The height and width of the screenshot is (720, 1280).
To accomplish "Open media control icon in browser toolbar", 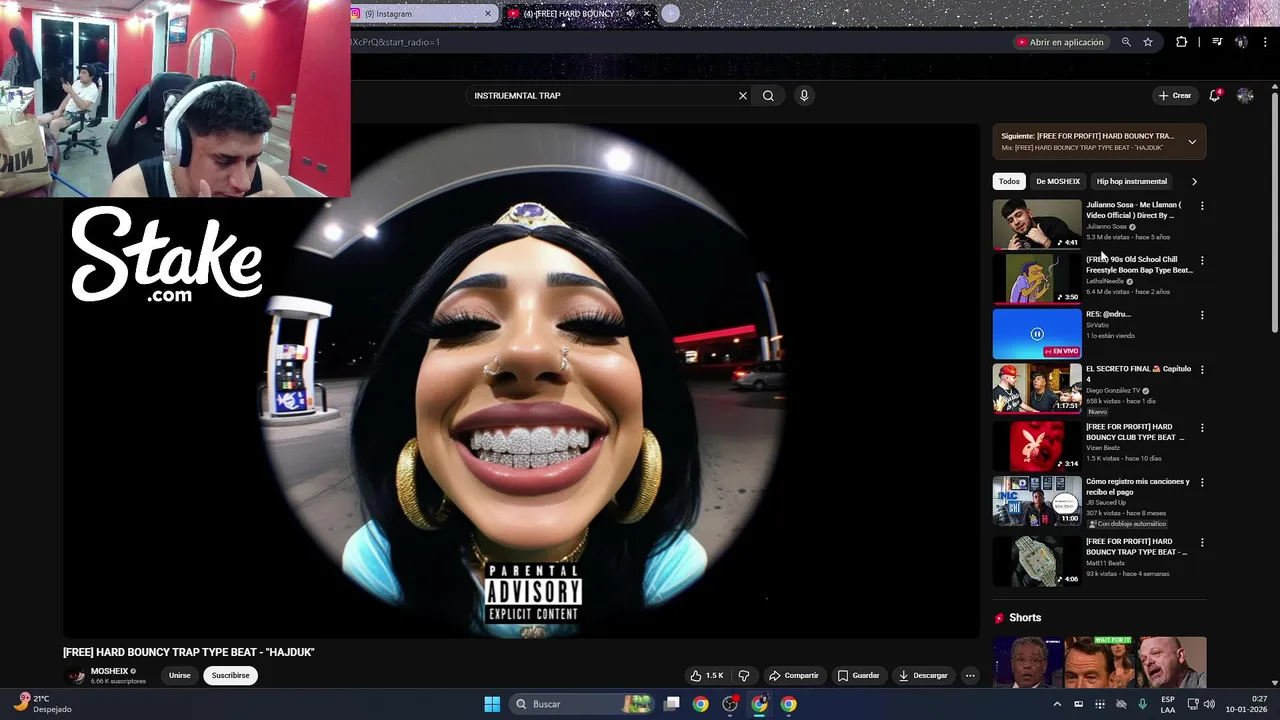I will pos(1217,42).
